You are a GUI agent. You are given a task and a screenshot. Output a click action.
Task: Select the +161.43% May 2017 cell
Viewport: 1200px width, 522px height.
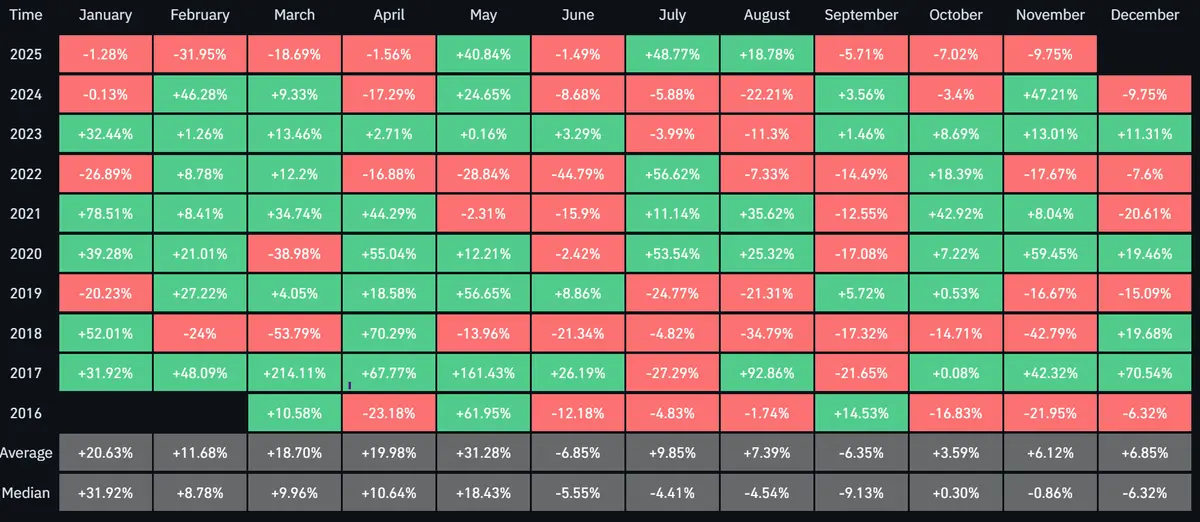(483, 373)
